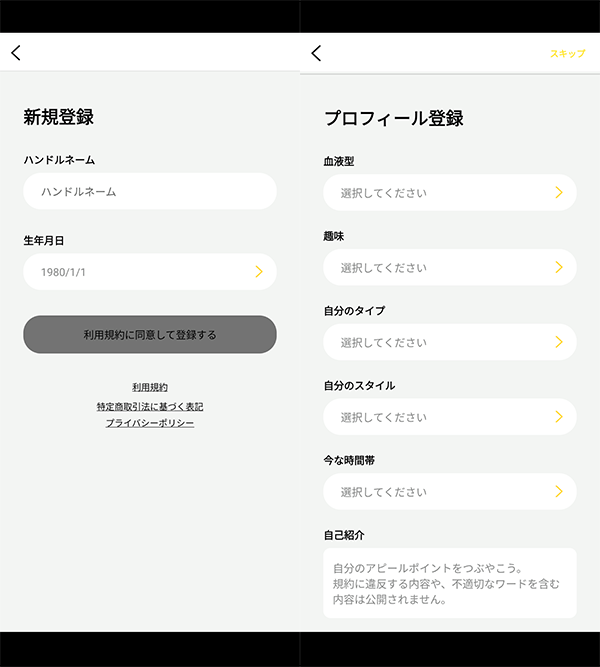Click the 自己紹介 label
The height and width of the screenshot is (667, 600).
(x=344, y=535)
